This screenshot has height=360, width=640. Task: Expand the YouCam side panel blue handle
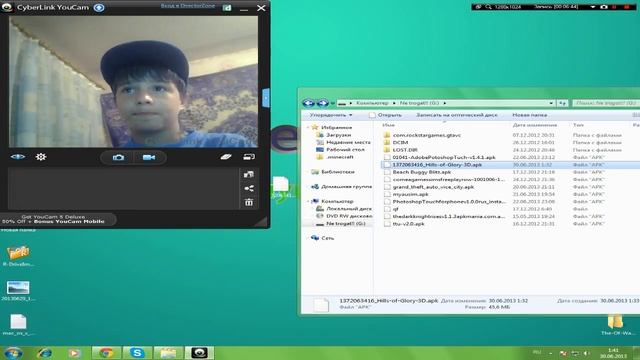coord(266,98)
